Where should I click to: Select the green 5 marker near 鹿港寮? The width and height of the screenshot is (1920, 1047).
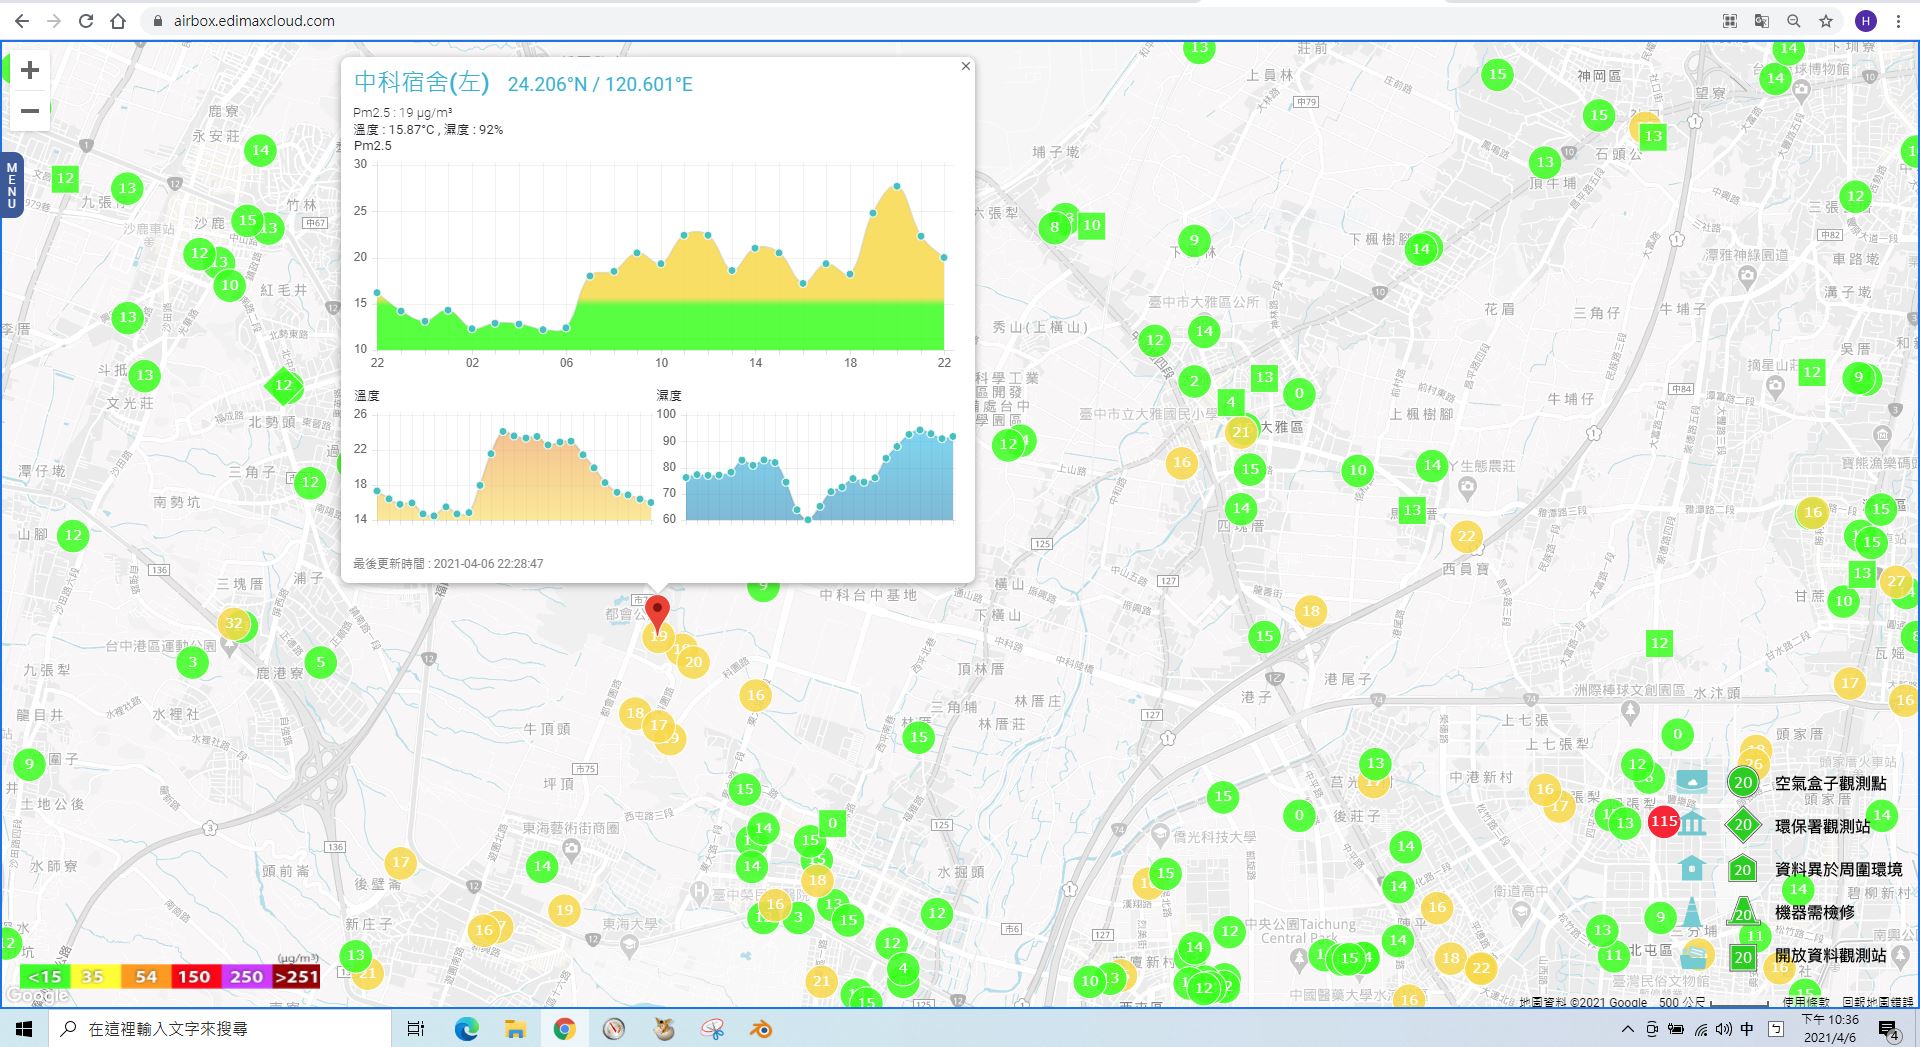coord(321,662)
